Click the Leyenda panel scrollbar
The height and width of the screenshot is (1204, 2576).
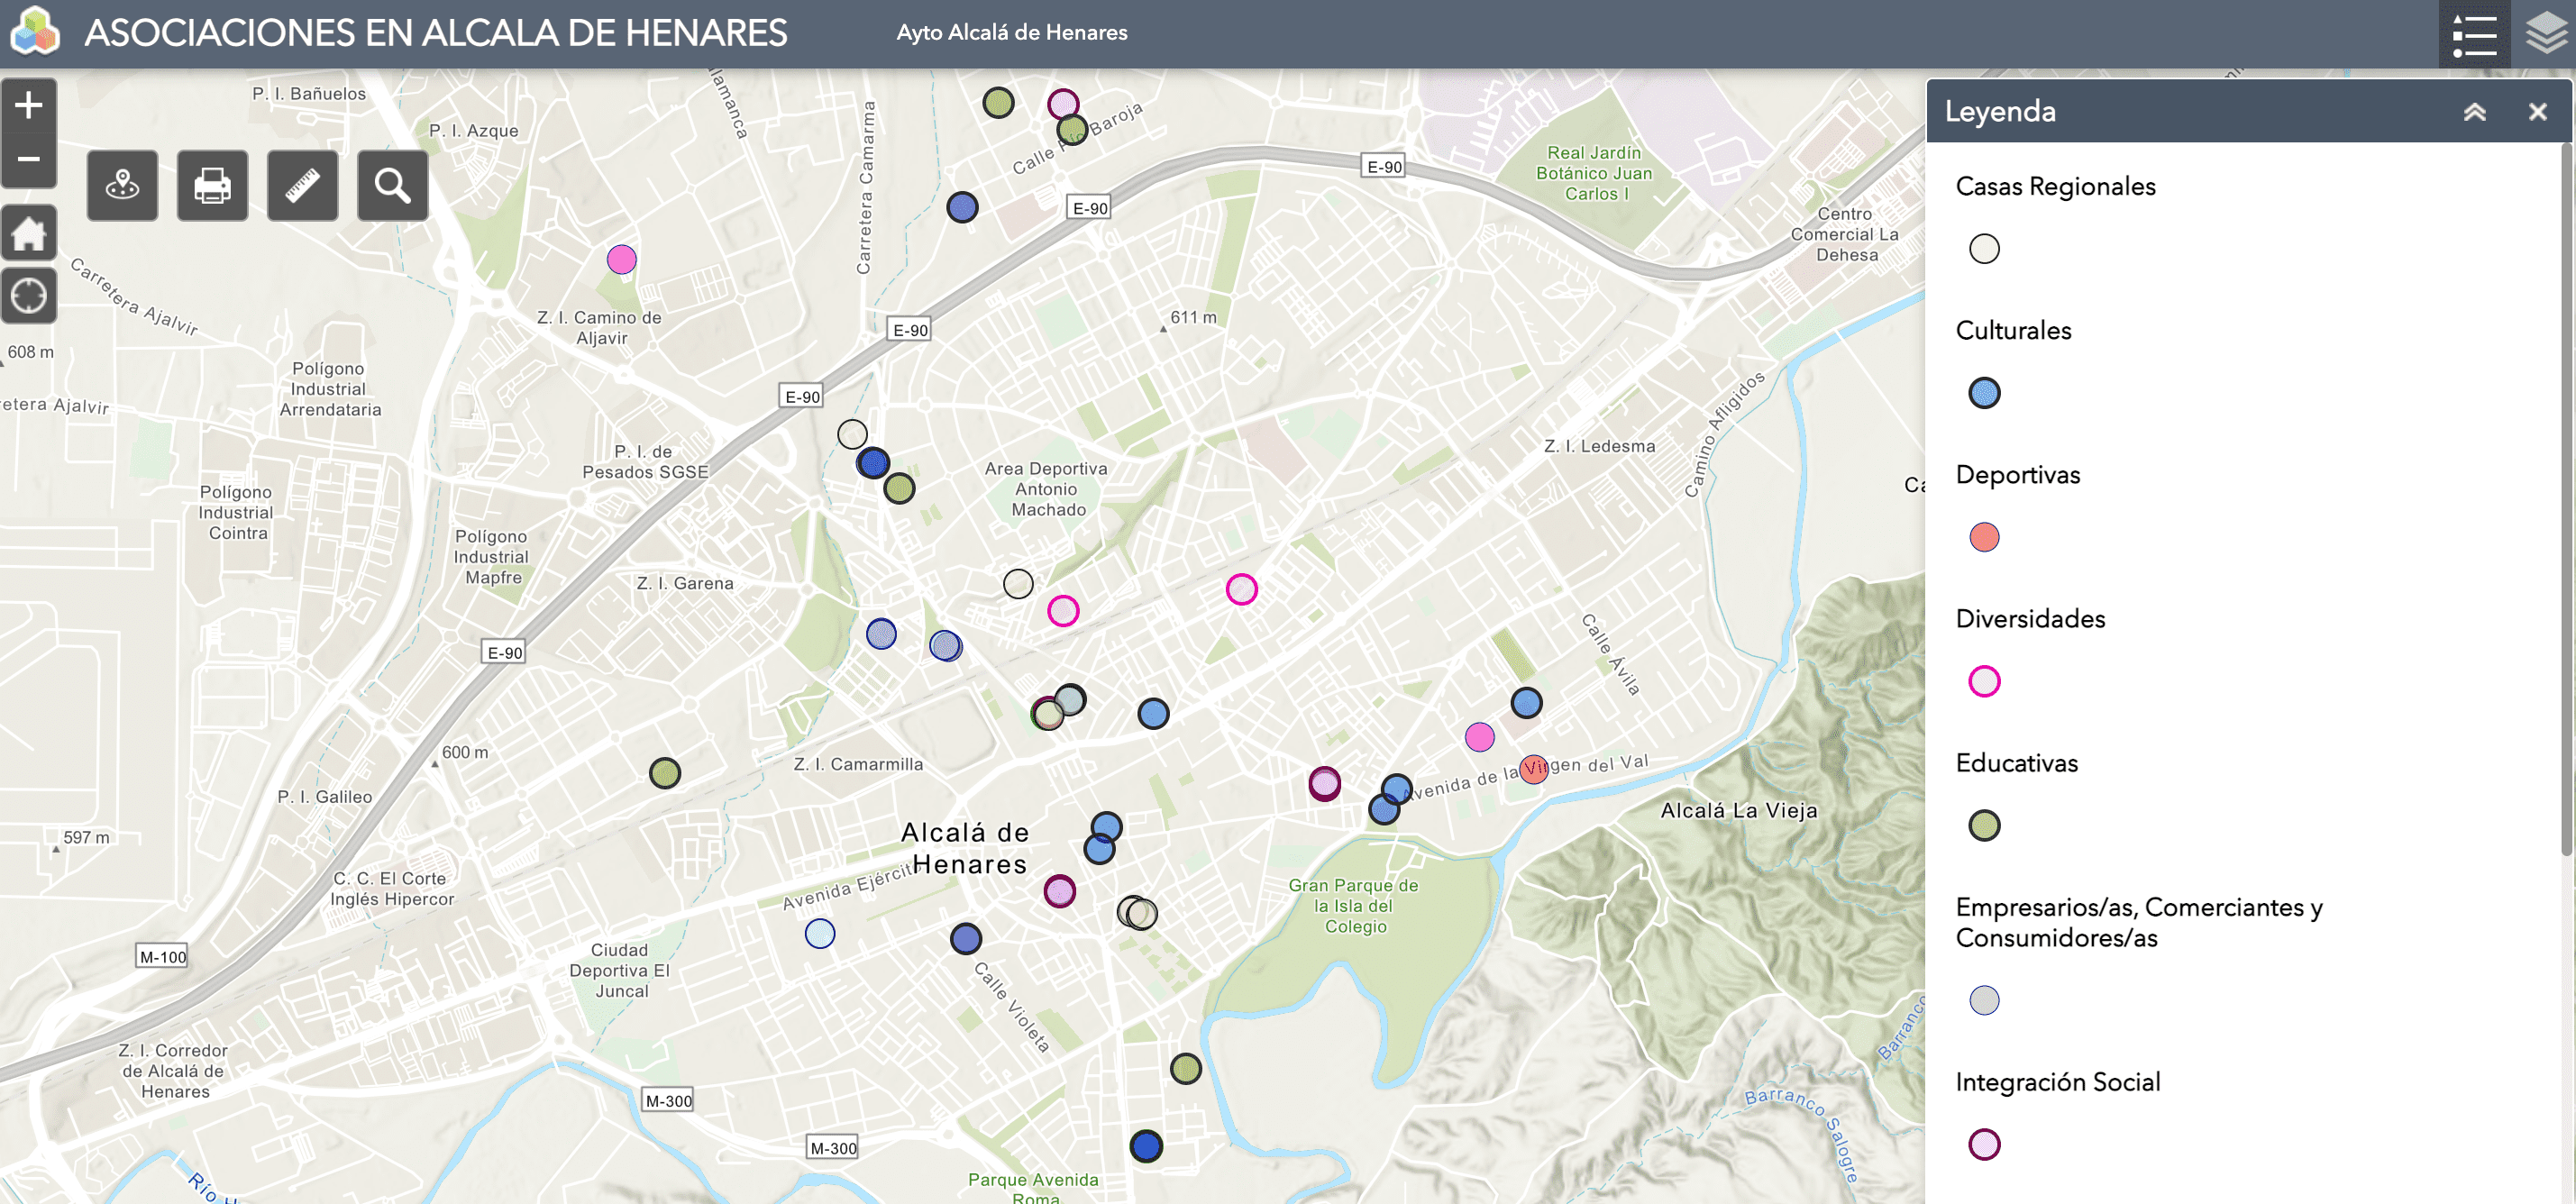point(2565,500)
